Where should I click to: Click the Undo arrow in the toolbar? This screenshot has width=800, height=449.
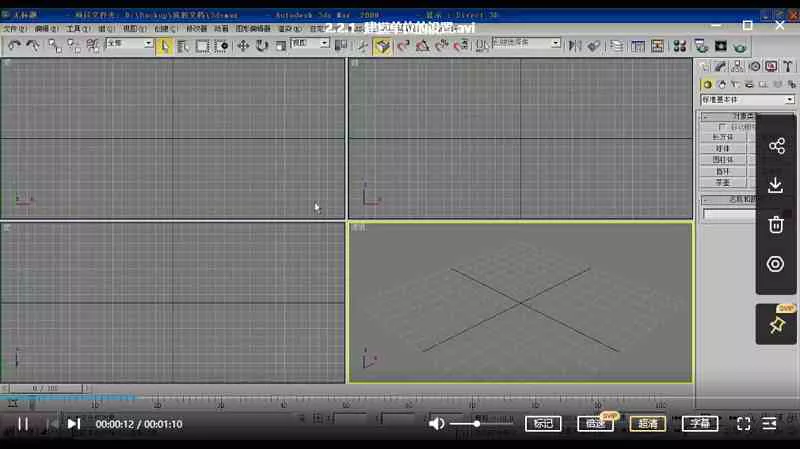click(14, 46)
